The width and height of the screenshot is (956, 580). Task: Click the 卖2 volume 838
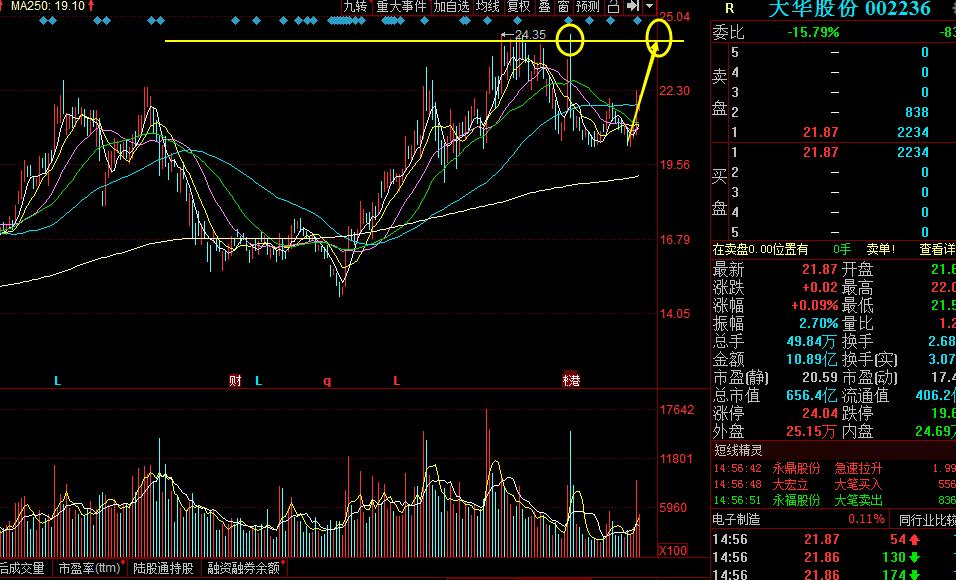(x=917, y=112)
